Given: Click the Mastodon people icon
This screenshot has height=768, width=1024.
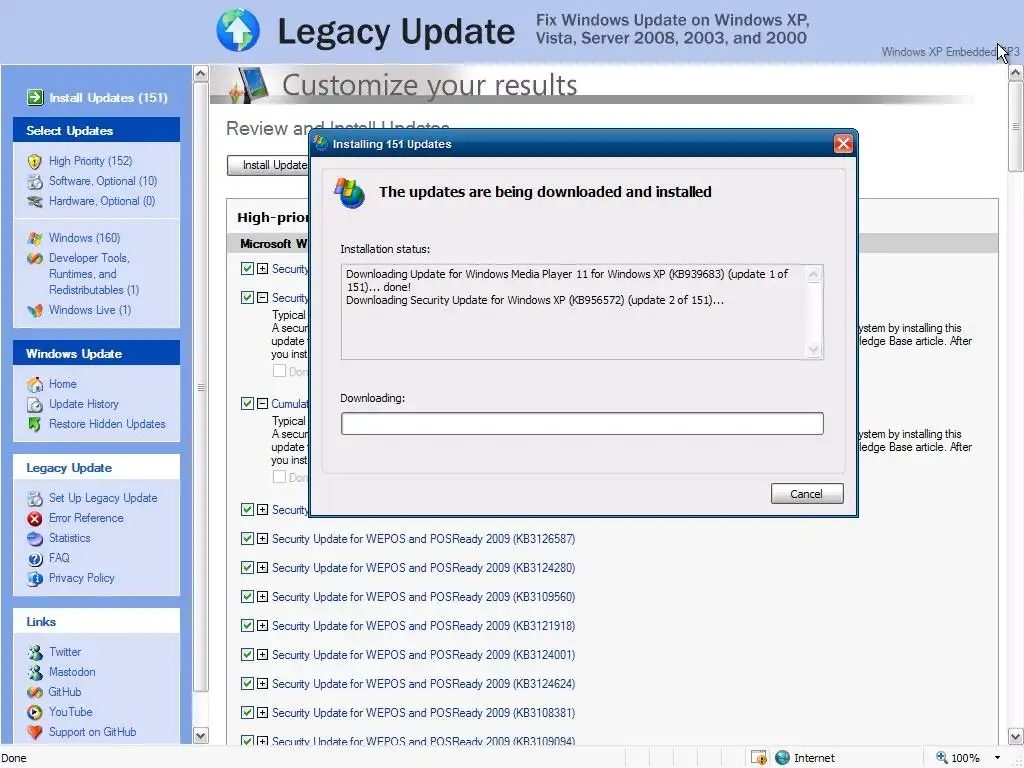Looking at the screenshot, I should tap(35, 673).
